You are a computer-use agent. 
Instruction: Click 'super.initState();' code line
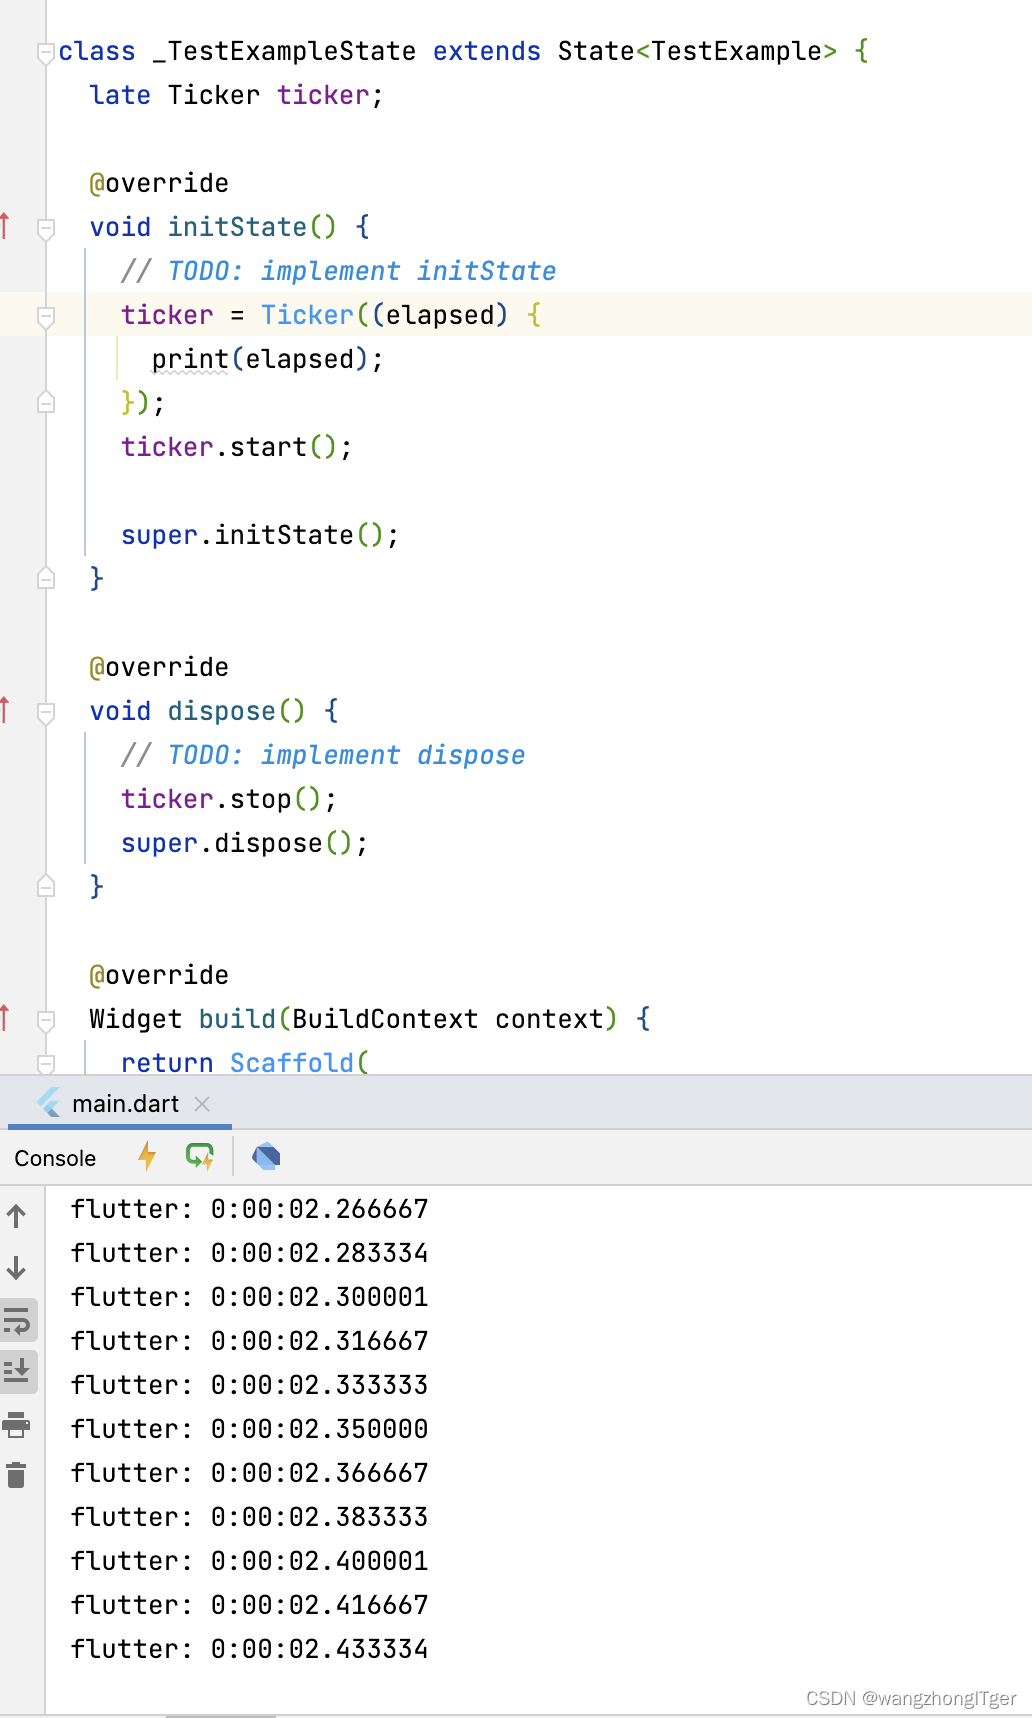260,535
